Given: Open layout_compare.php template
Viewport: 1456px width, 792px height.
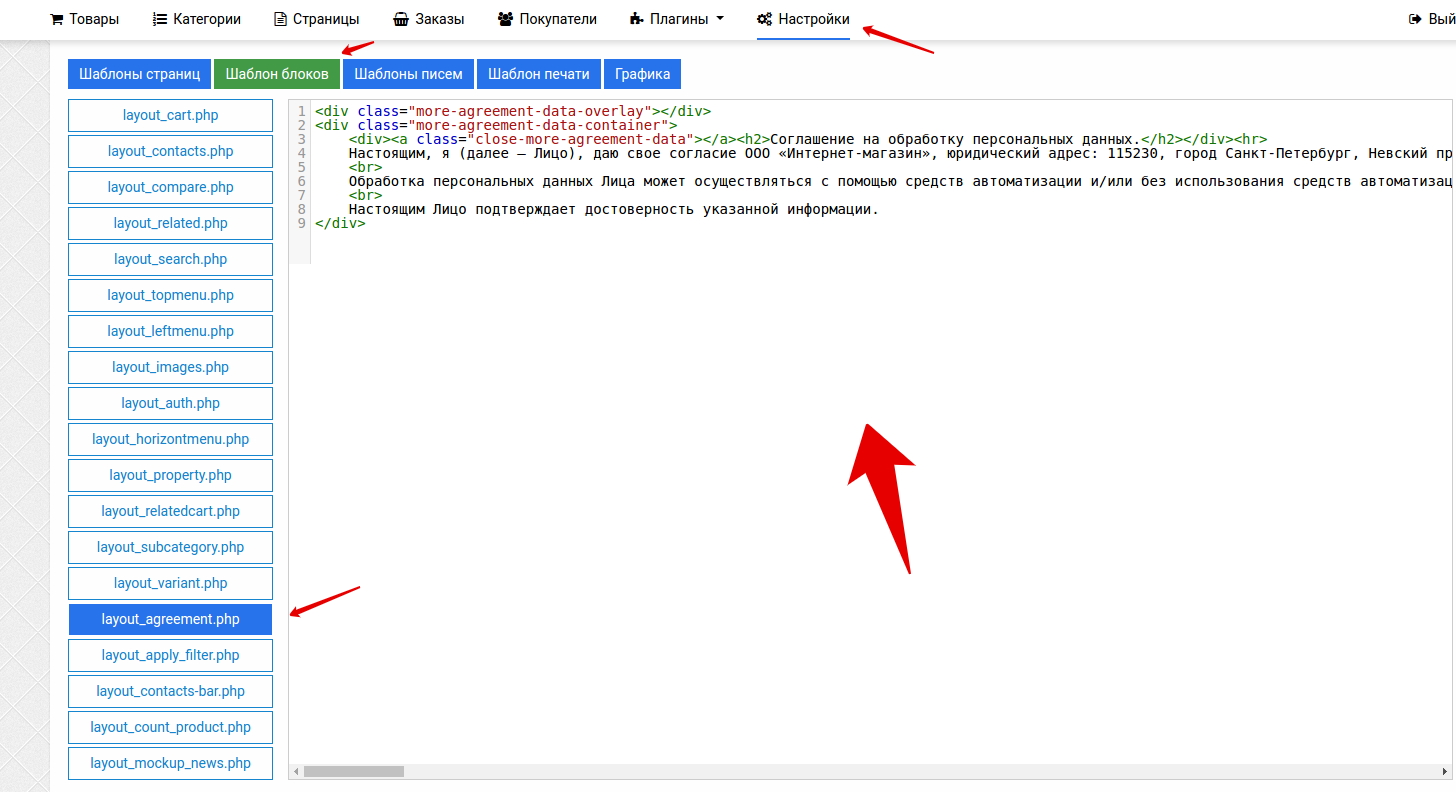Looking at the screenshot, I should pos(170,187).
